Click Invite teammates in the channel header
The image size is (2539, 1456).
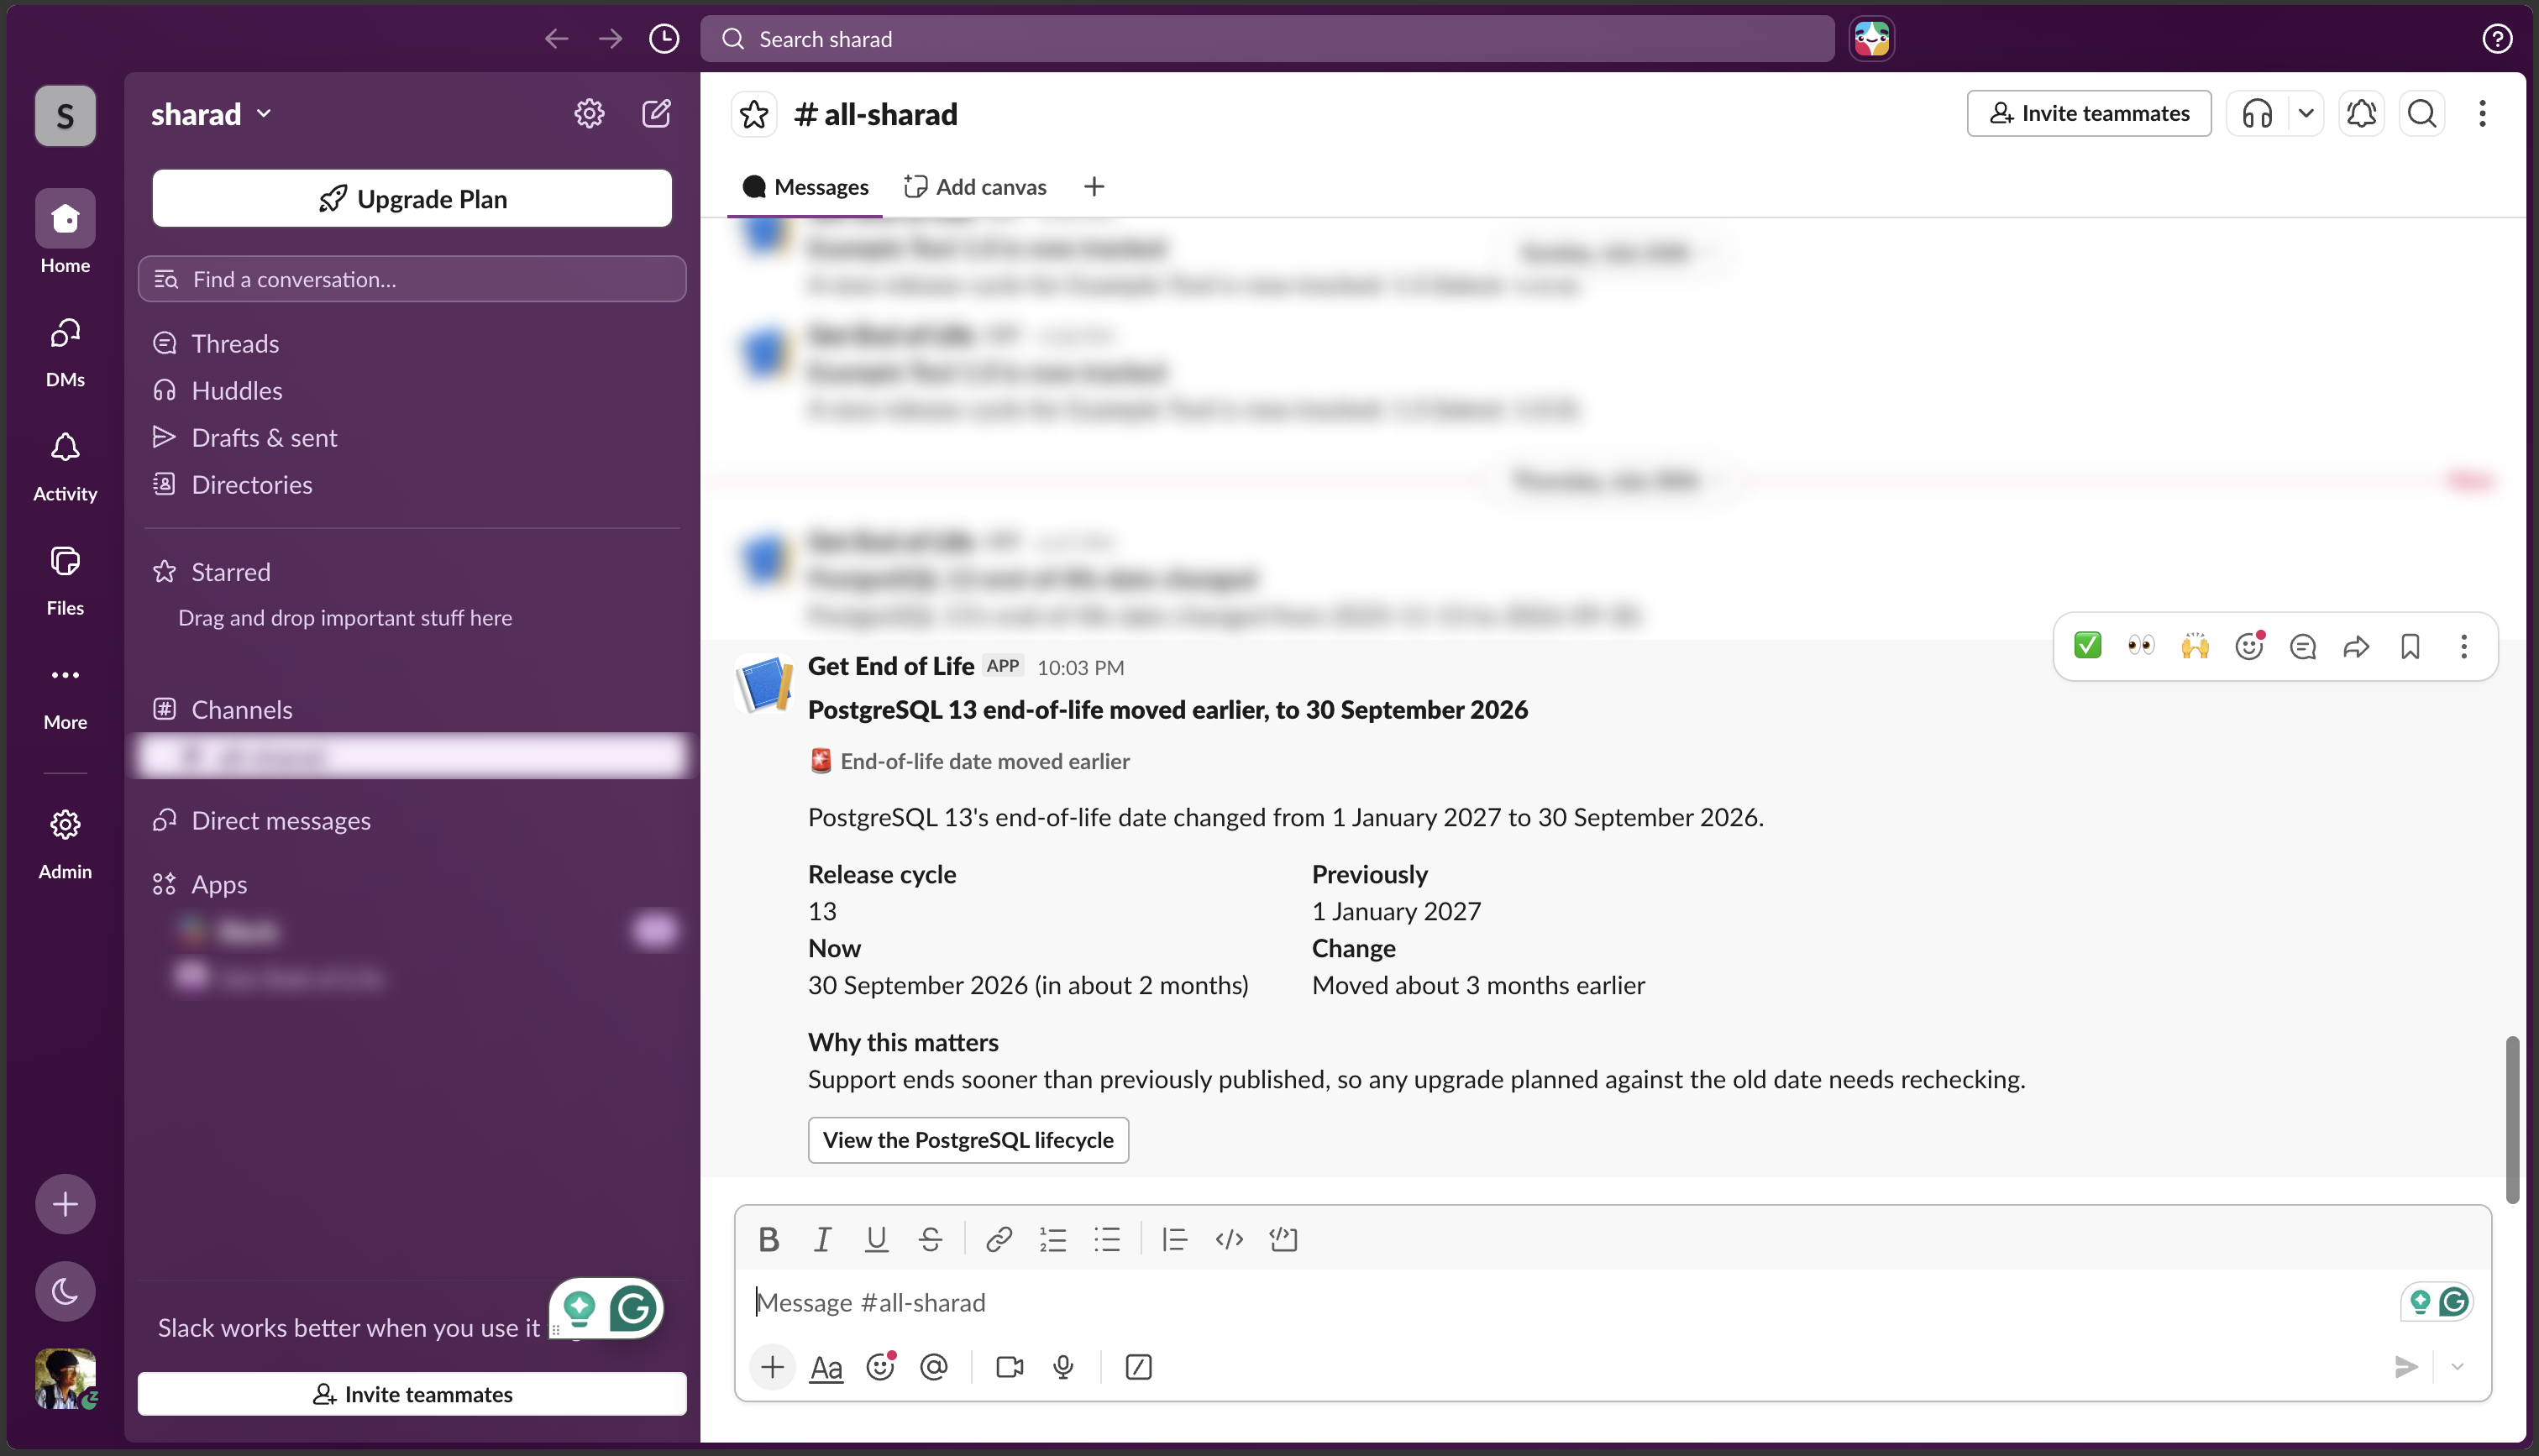[x=2088, y=114]
